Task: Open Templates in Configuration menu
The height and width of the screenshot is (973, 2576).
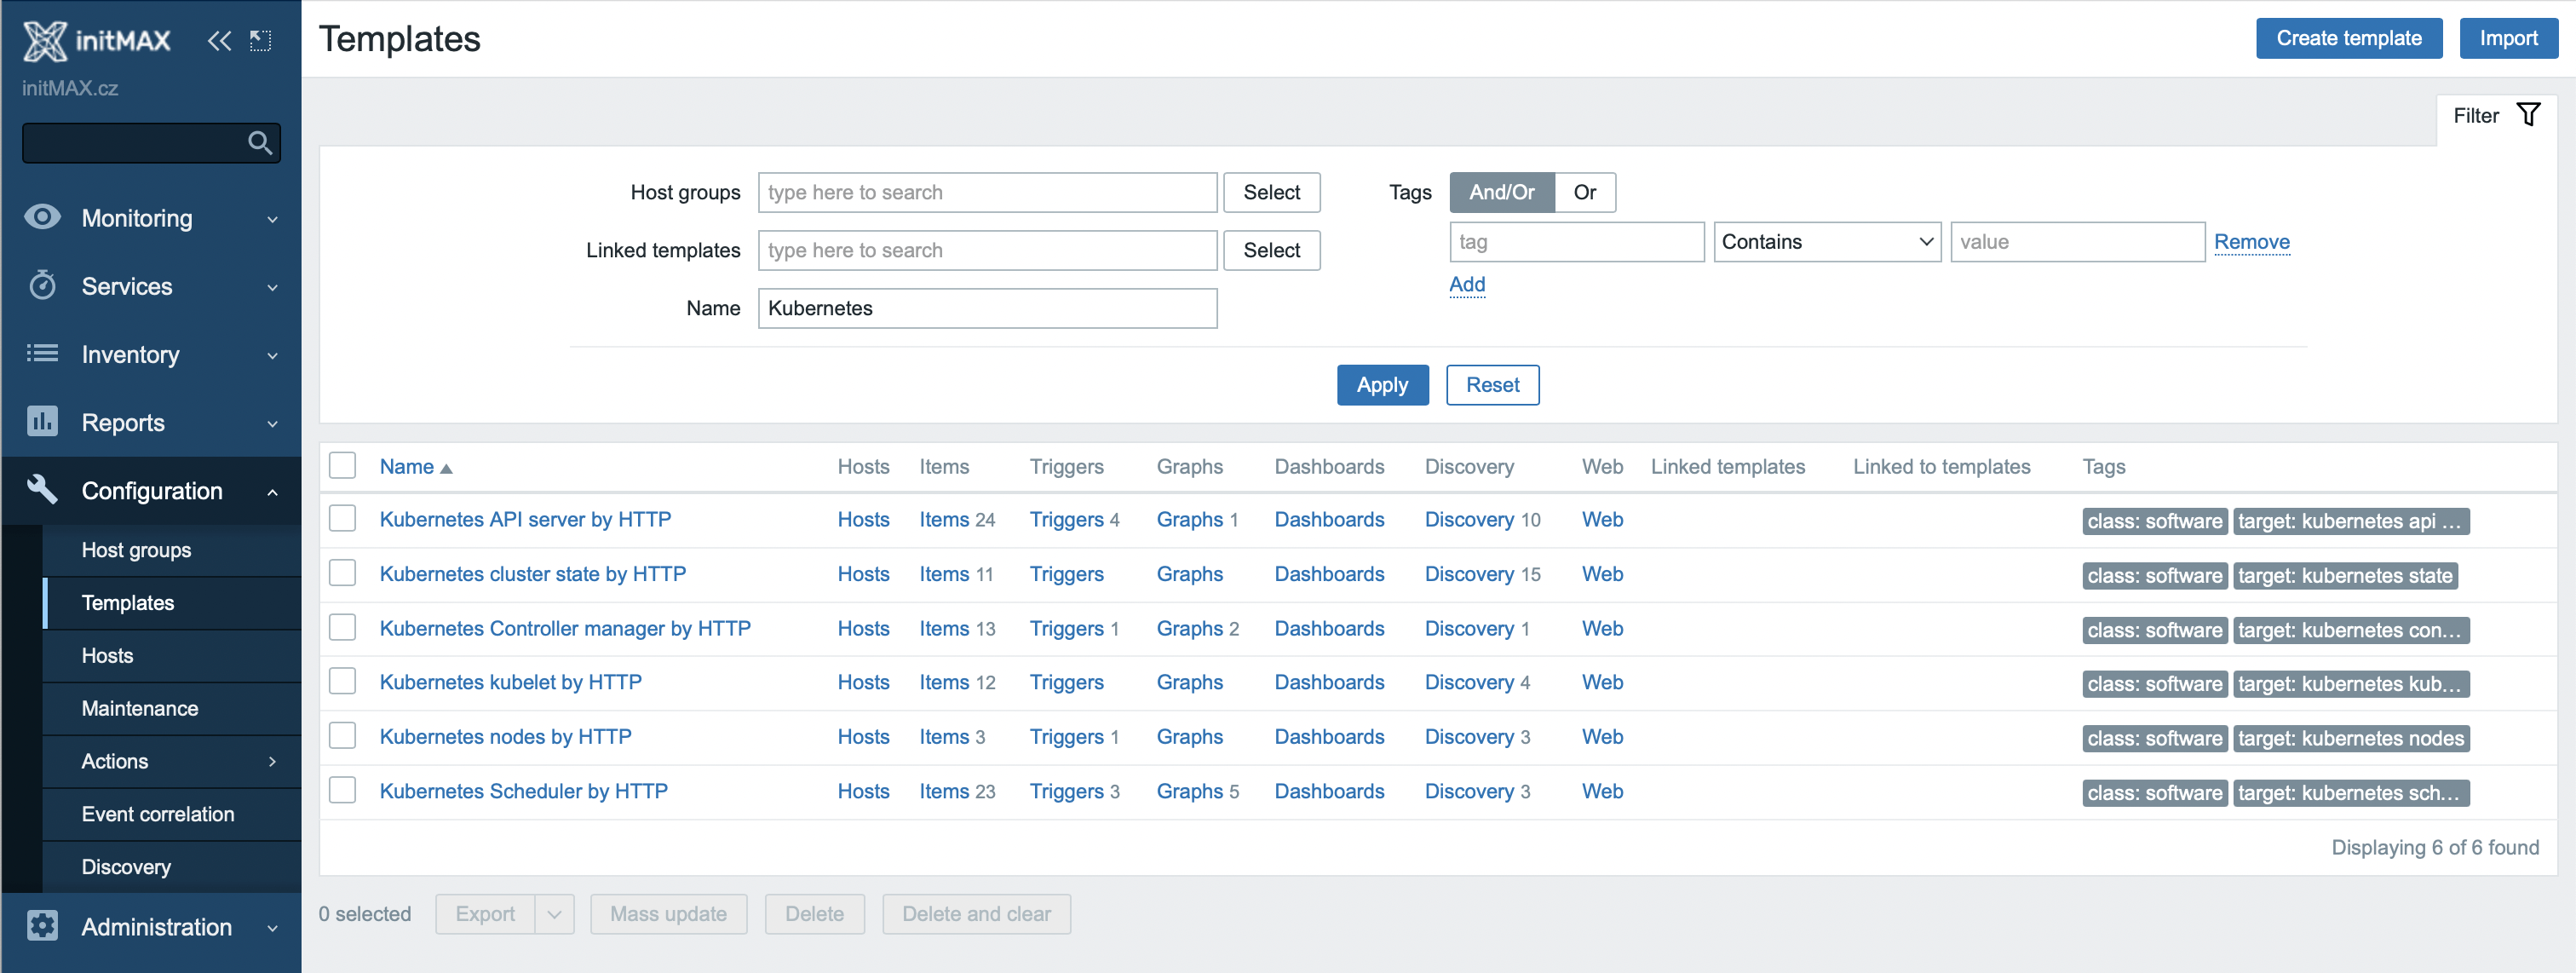Action: click(128, 603)
